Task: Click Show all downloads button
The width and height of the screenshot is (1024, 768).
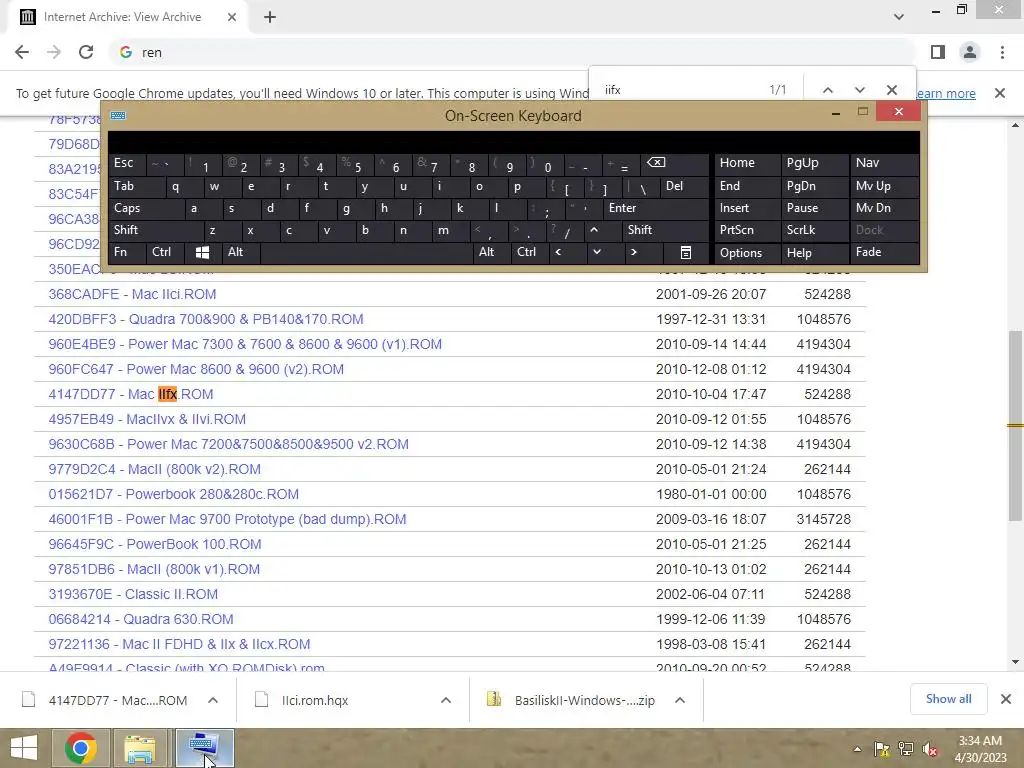Action: coord(948,699)
